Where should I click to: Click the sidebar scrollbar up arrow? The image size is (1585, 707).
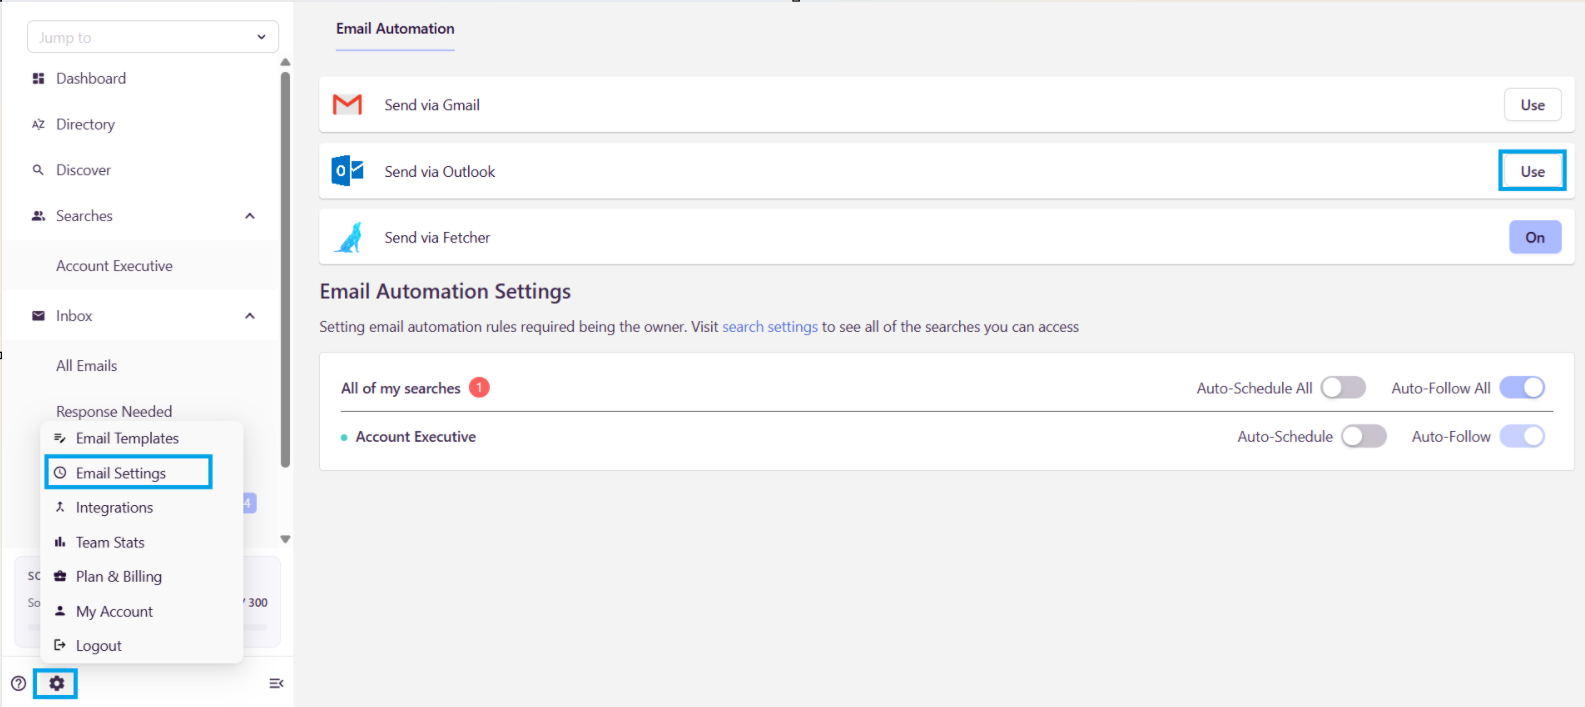click(x=285, y=62)
